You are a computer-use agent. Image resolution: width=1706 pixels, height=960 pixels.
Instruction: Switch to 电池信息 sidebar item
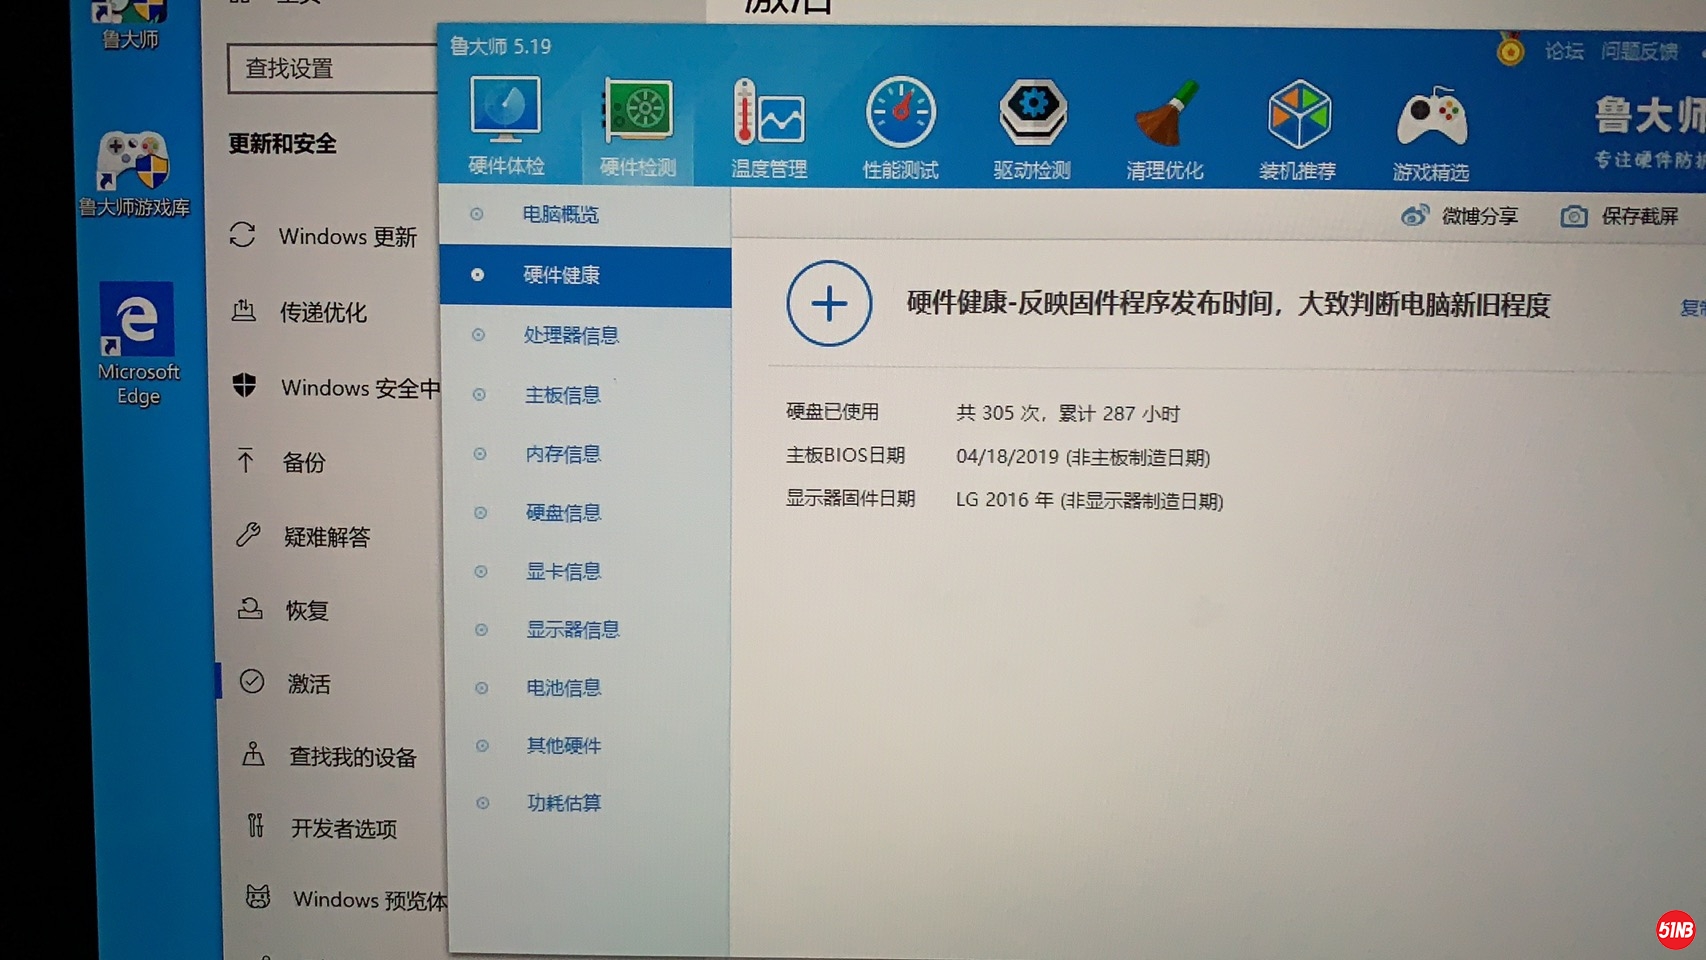[x=563, y=688]
